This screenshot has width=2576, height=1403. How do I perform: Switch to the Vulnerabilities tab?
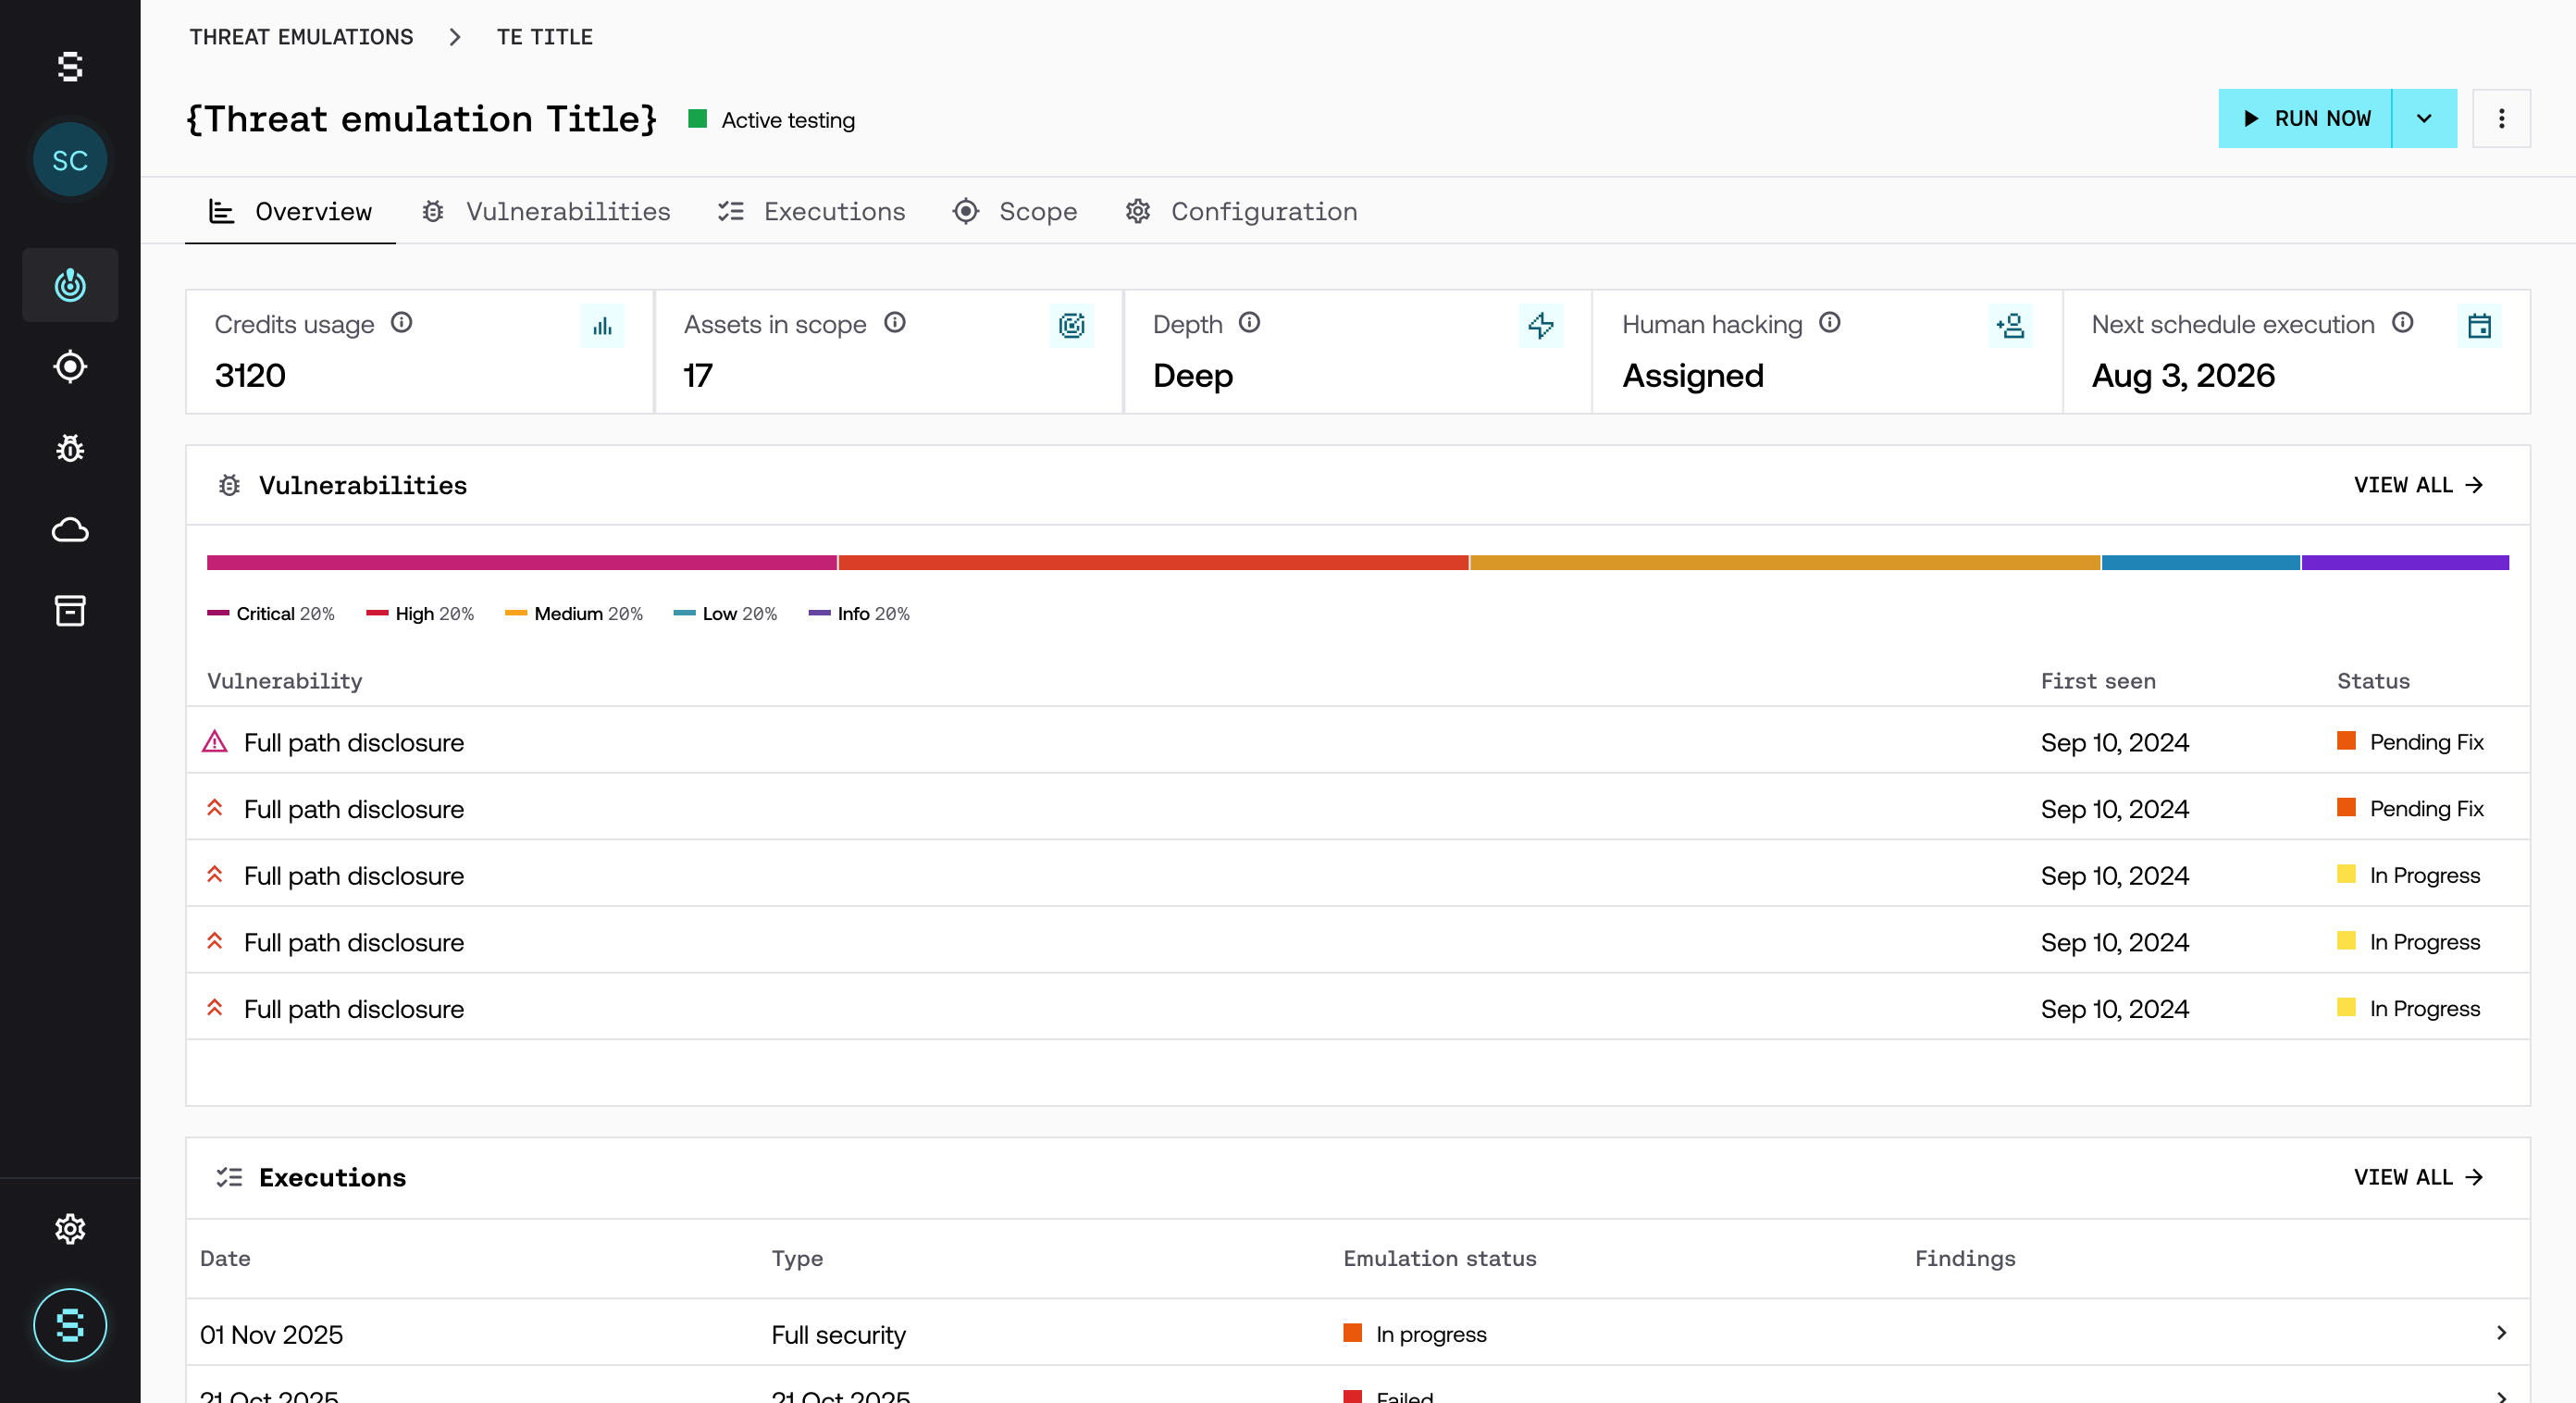coord(546,212)
